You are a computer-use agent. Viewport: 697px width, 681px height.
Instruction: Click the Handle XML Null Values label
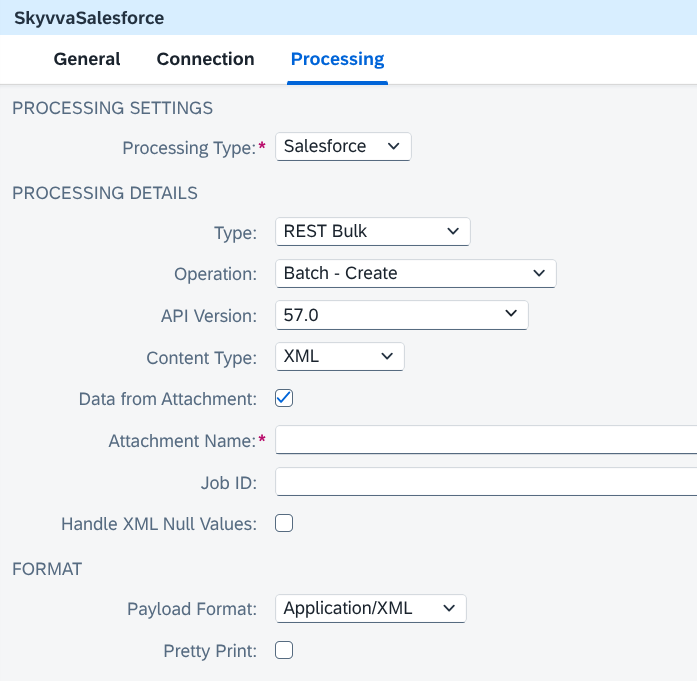pyautogui.click(x=159, y=524)
